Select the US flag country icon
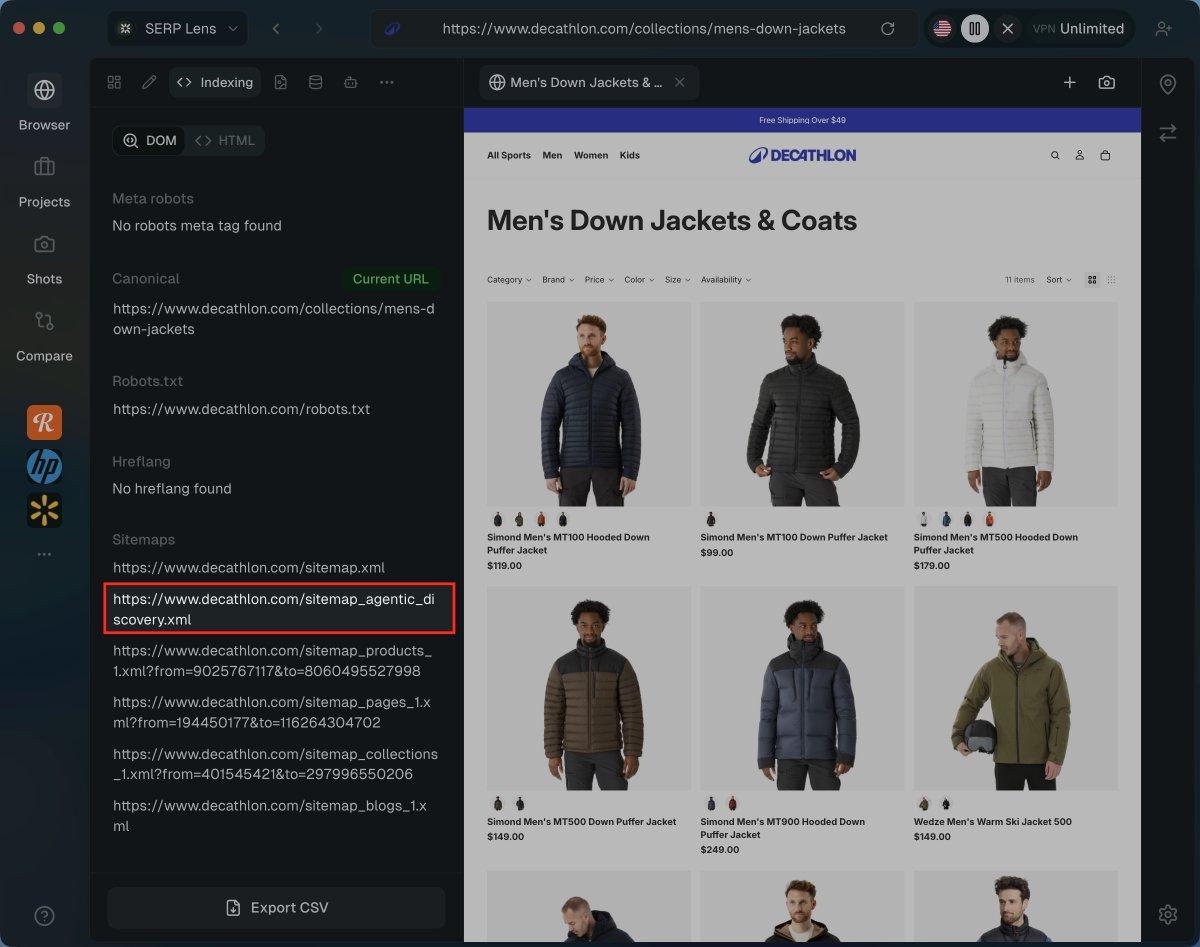This screenshot has width=1200, height=947. coord(942,29)
